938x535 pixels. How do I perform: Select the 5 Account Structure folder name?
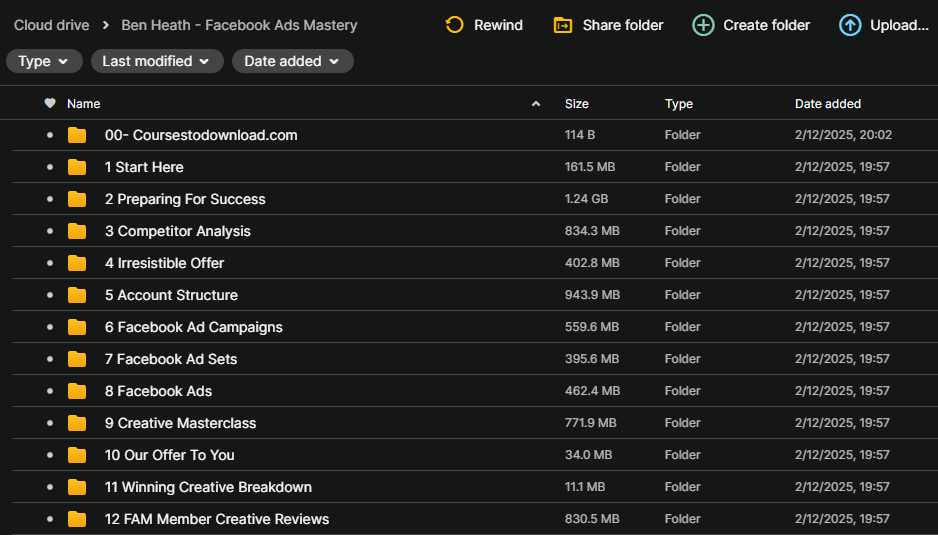click(x=171, y=295)
